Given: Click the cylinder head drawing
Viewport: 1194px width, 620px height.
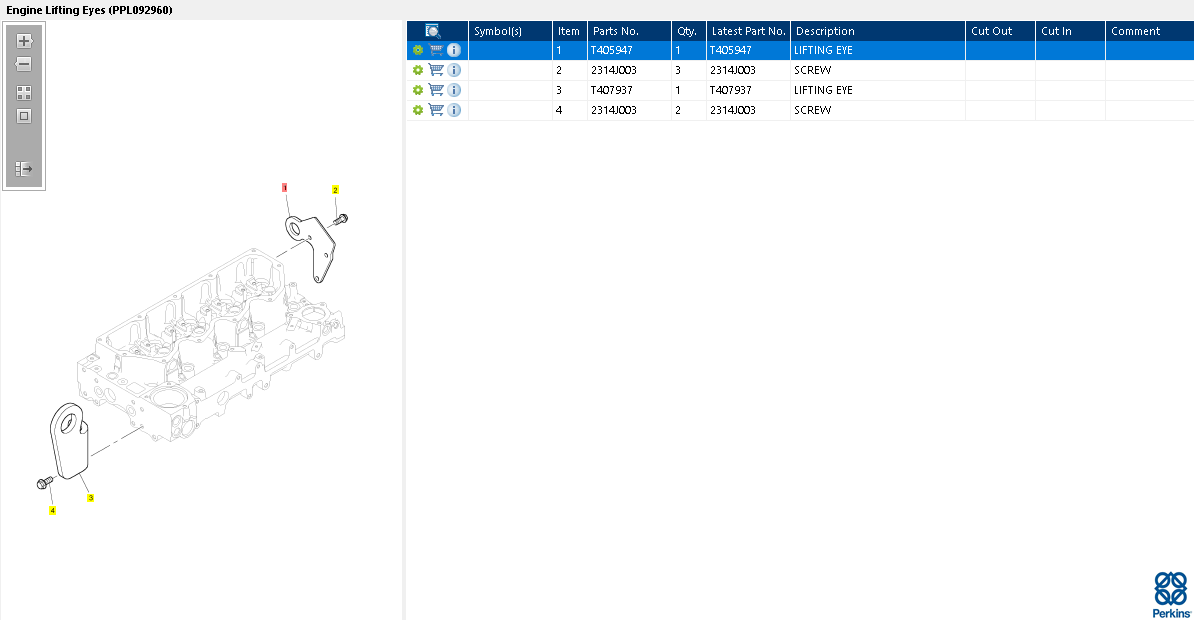Looking at the screenshot, I should click(x=211, y=344).
